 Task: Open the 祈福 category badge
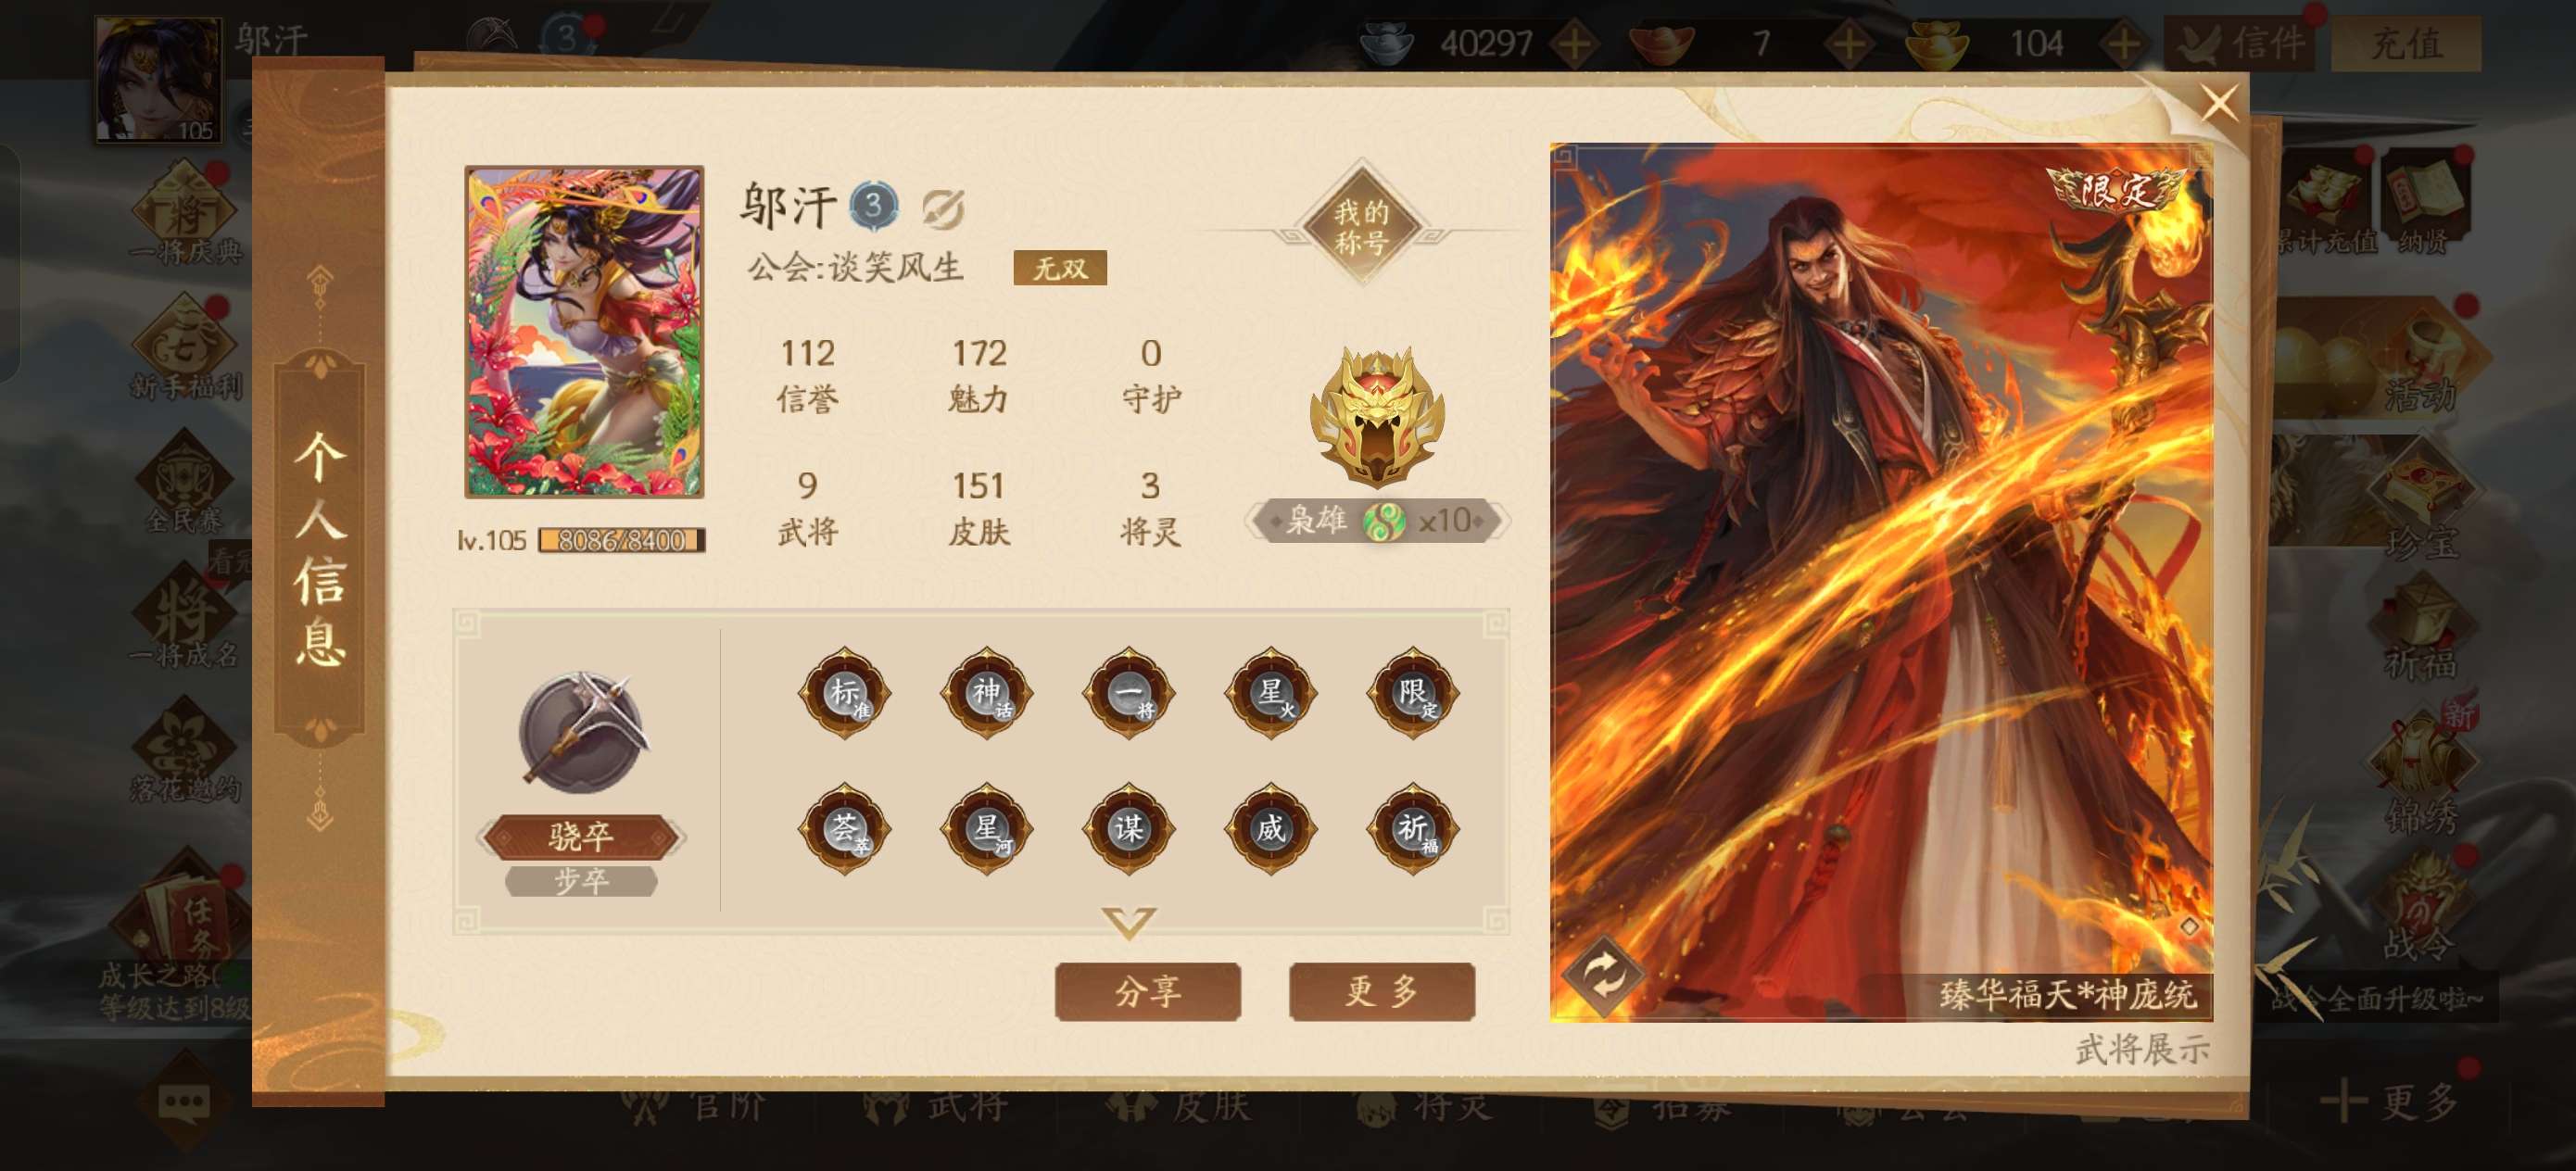click(x=1413, y=829)
